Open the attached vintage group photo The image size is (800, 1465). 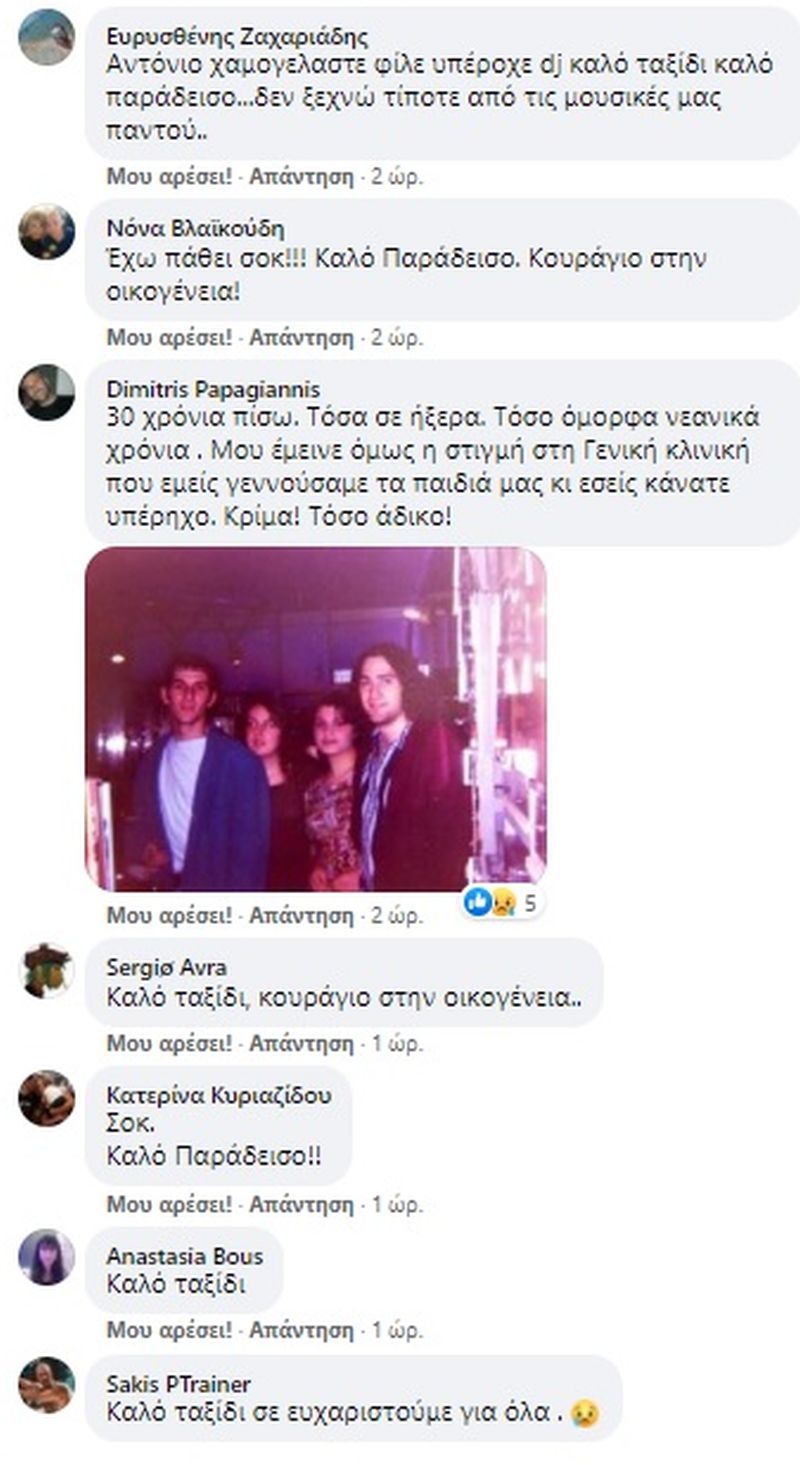pos(316,719)
